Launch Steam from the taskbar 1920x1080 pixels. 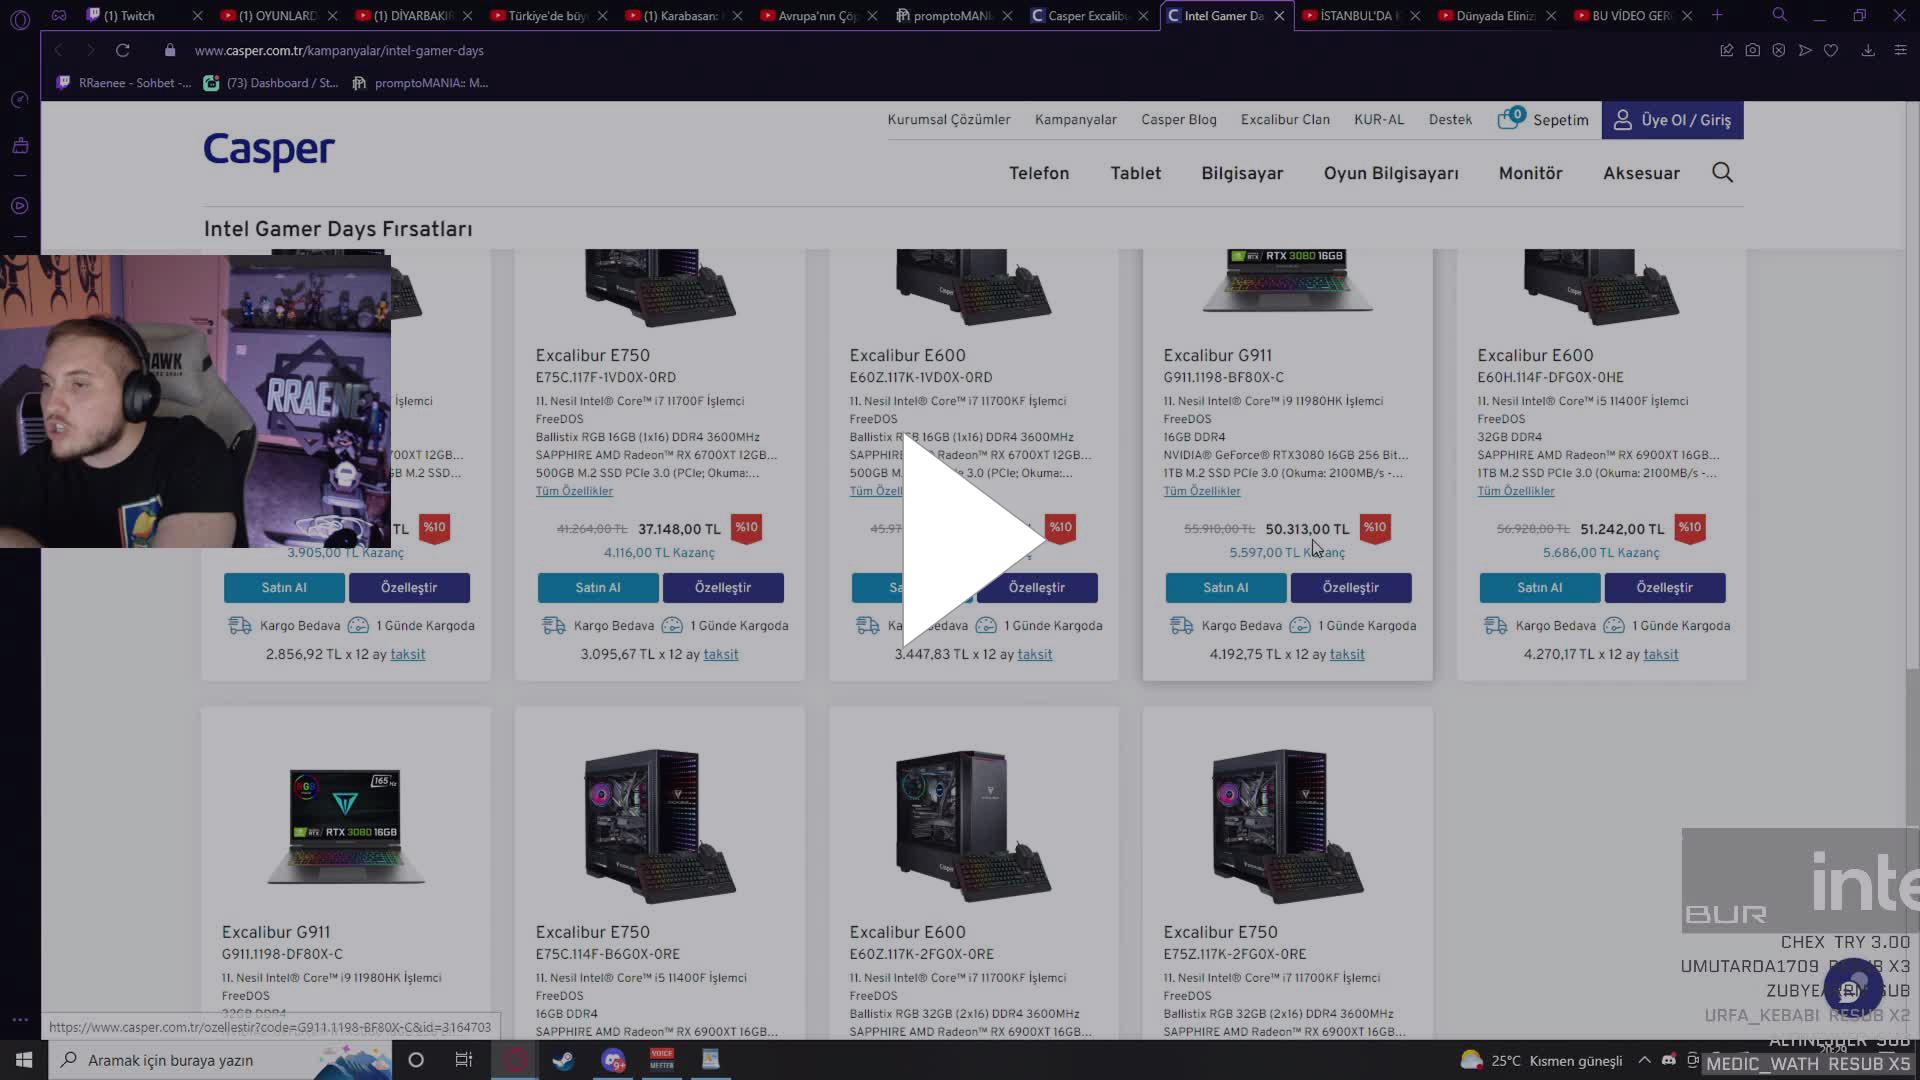(563, 1060)
